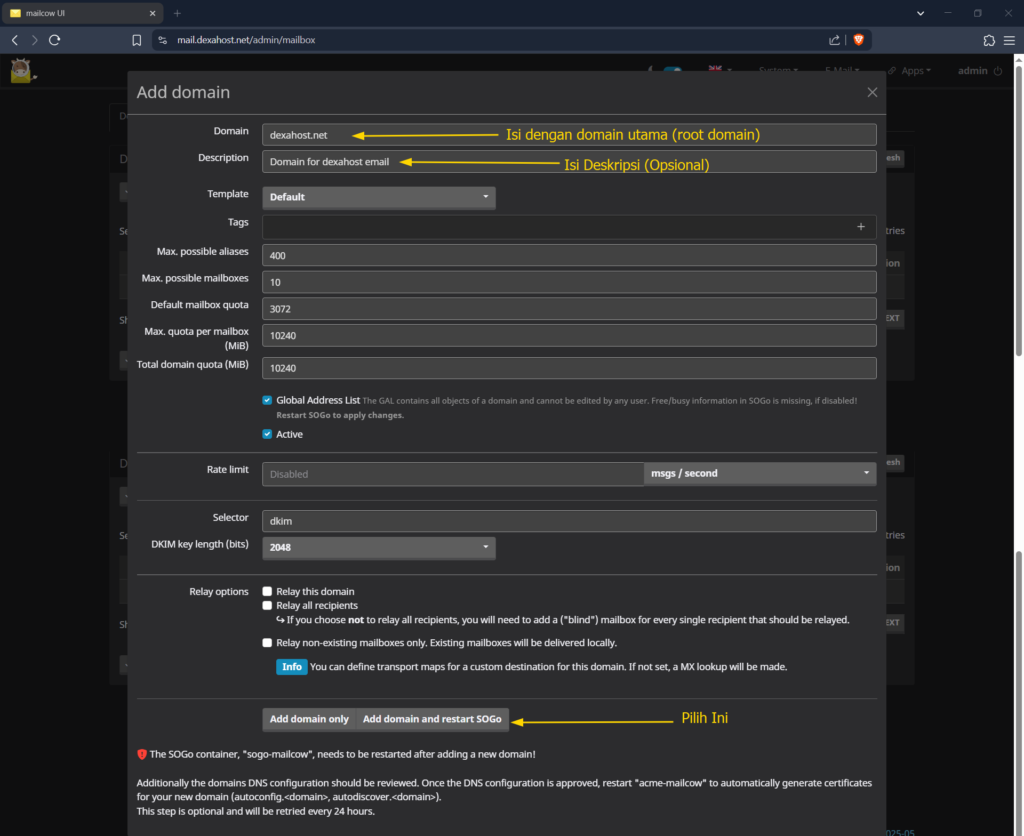Close the Add domain dialog

(872, 92)
